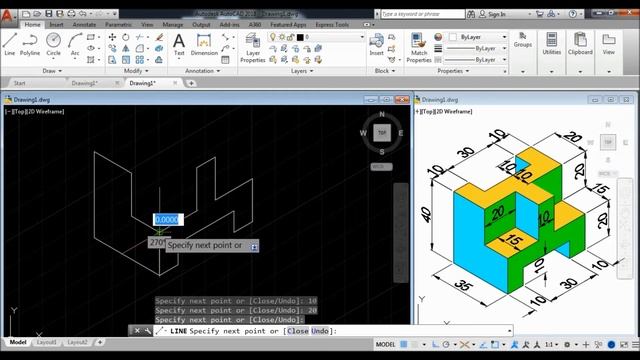Image resolution: width=640 pixels, height=360 pixels.
Task: Click the Move tool icon in Modify
Action: coord(112,37)
